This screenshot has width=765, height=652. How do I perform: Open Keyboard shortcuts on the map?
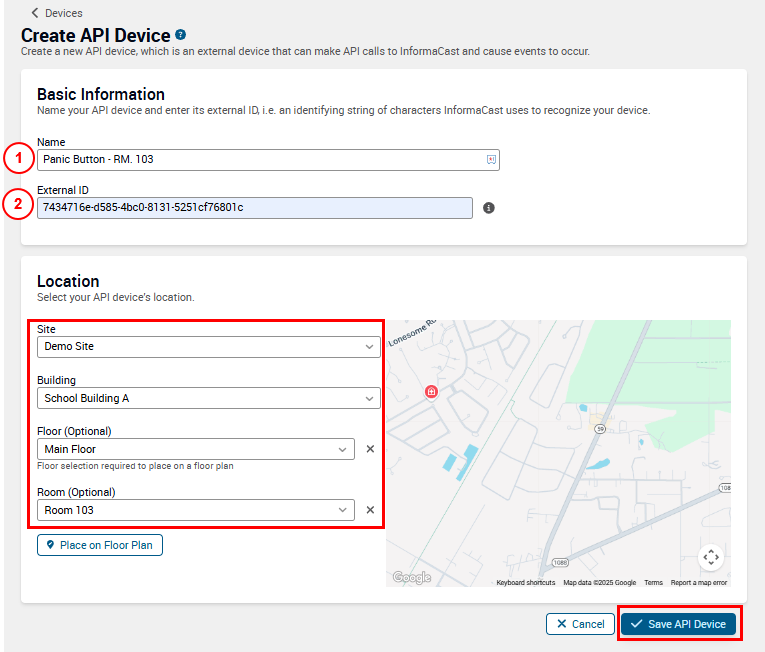pyautogui.click(x=525, y=583)
